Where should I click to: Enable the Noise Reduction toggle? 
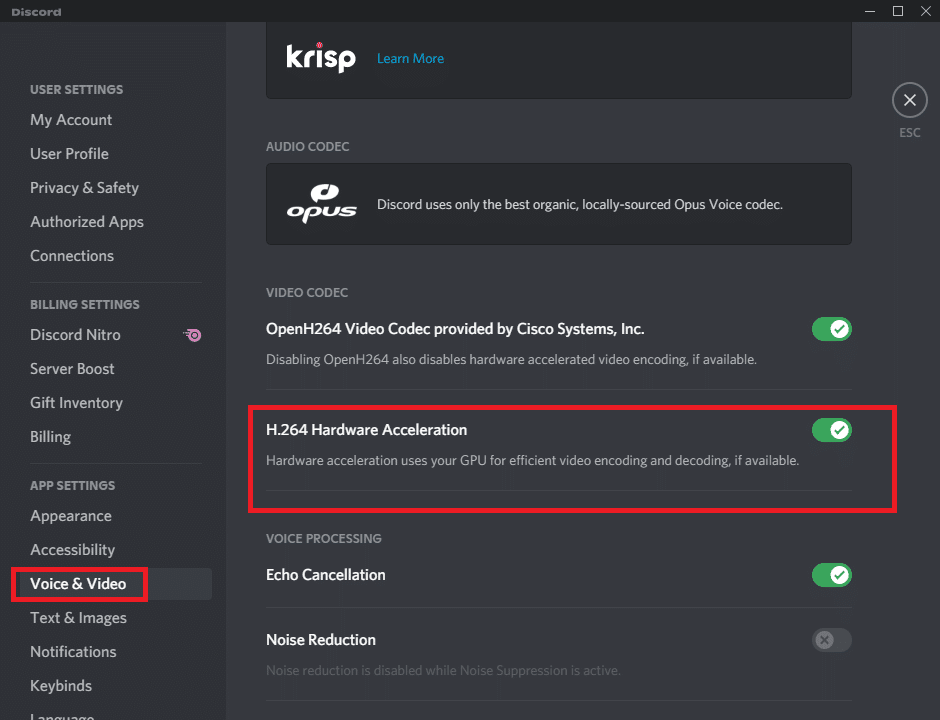click(831, 640)
